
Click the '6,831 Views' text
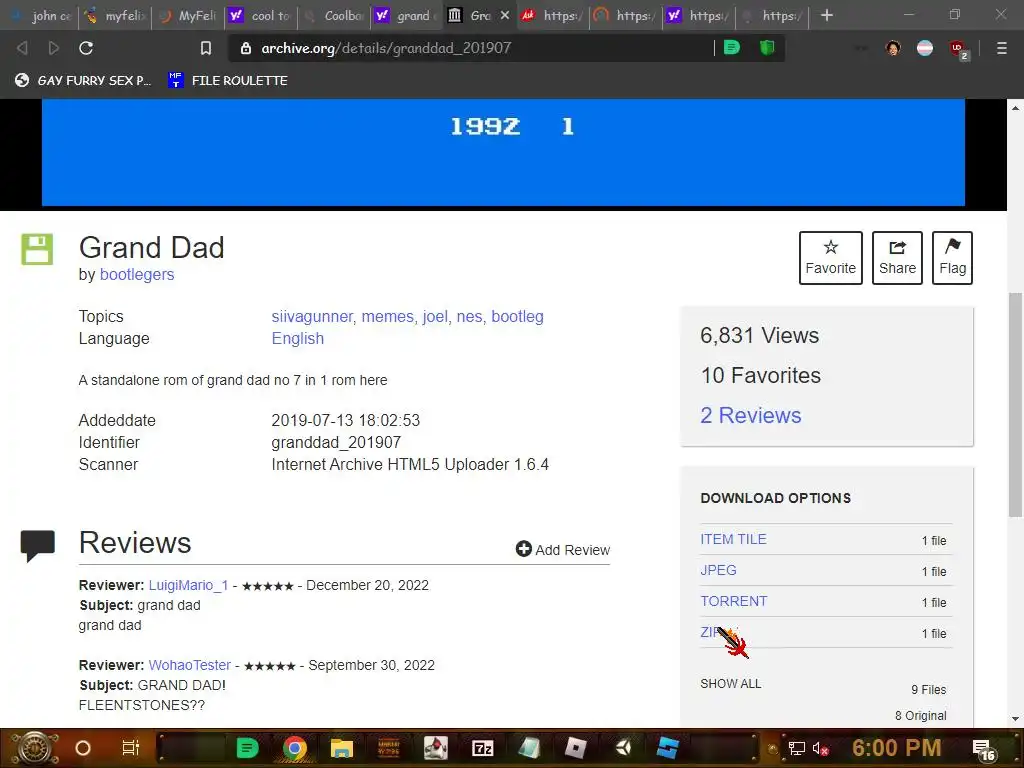pyautogui.click(x=759, y=336)
